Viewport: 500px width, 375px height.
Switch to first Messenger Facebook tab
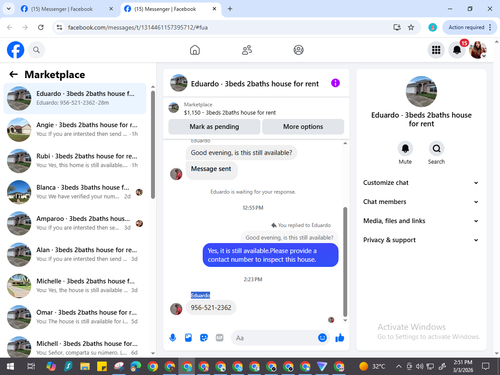point(67,9)
